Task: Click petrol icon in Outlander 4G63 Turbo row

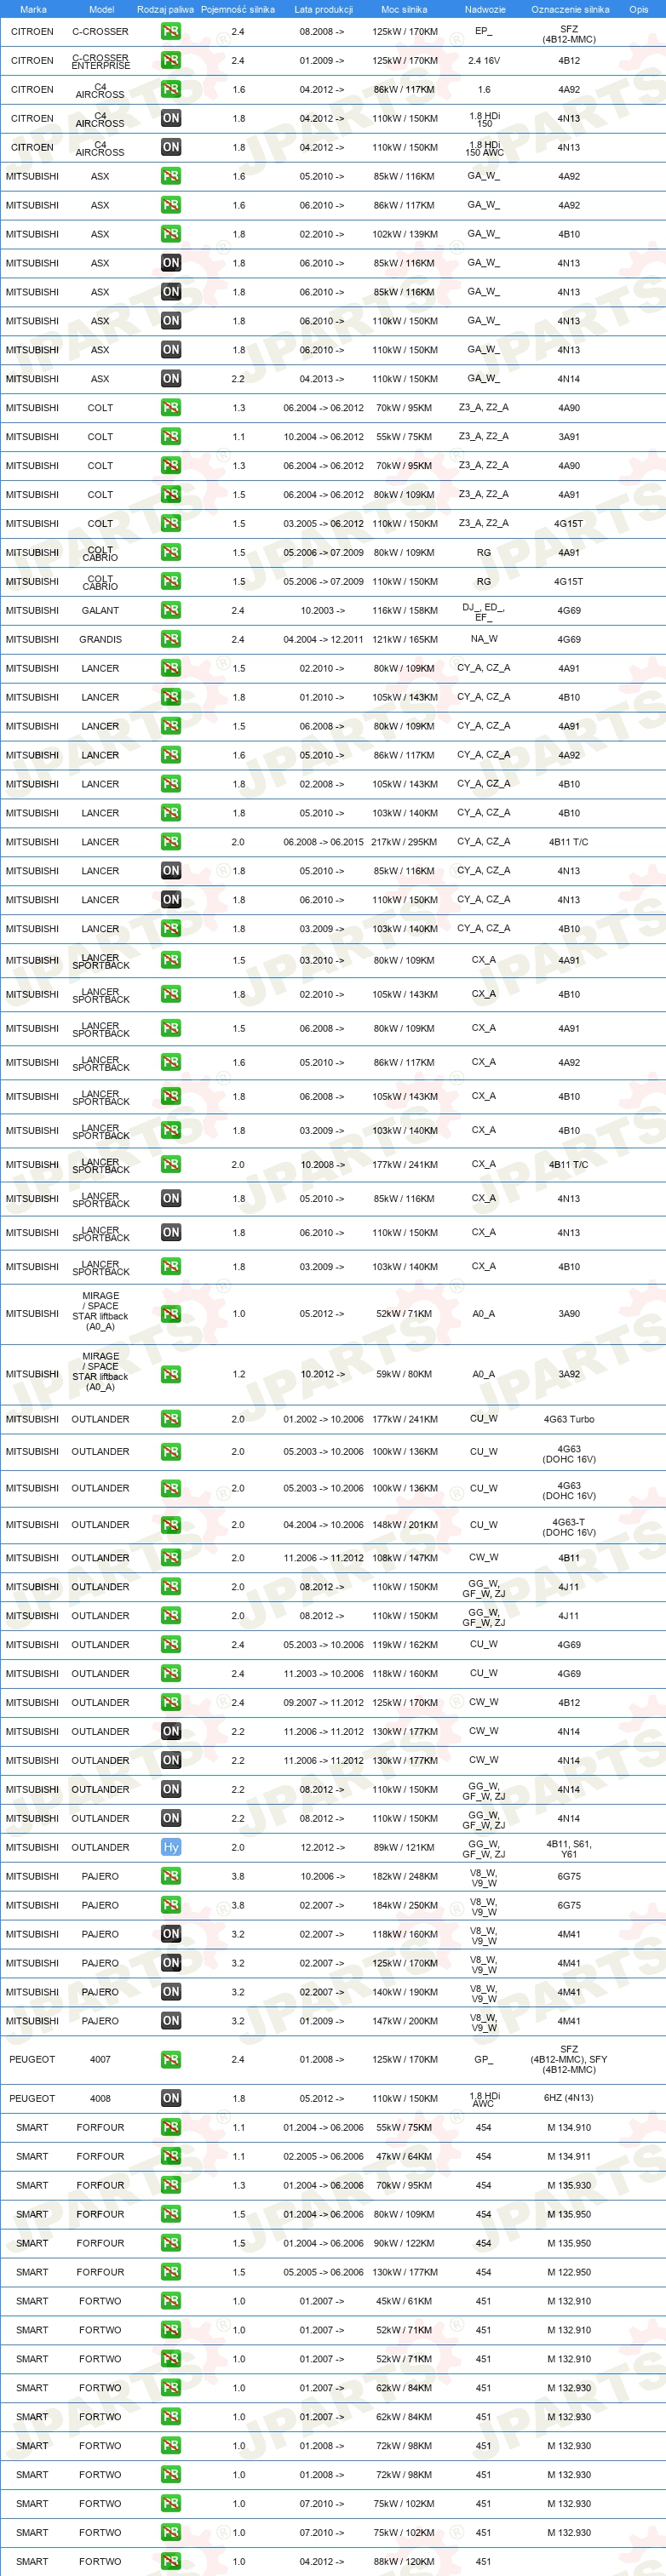Action: point(171,1419)
